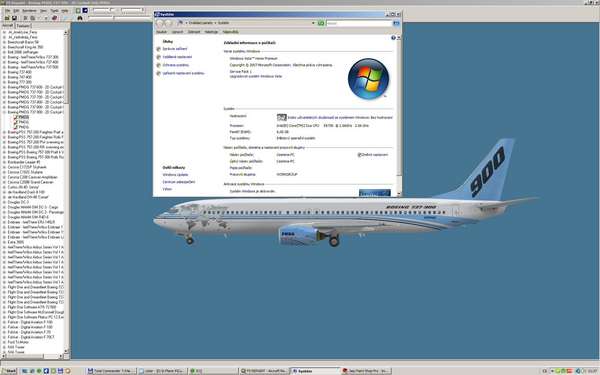Click the red eraser-like toolbar icon
Image resolution: width=600 pixels, height=375 pixels.
54,18
